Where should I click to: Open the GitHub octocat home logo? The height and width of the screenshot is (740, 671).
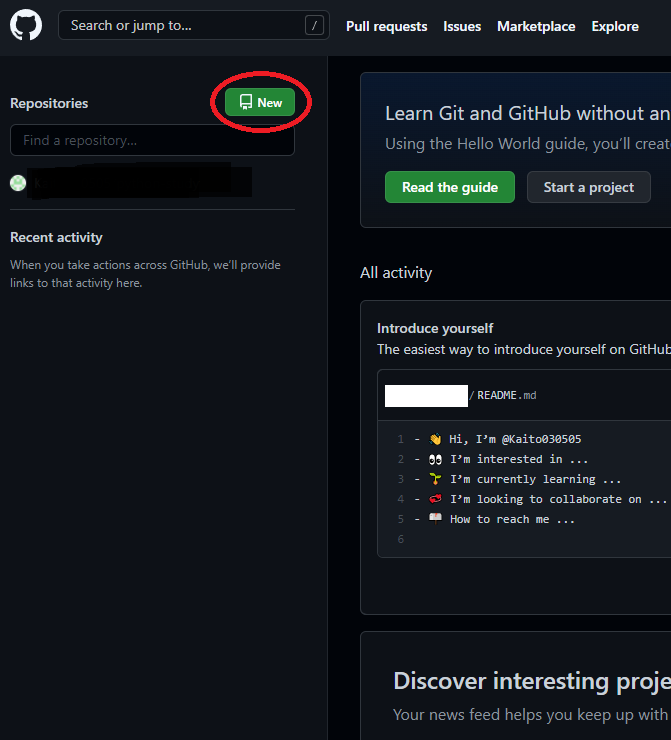click(26, 25)
